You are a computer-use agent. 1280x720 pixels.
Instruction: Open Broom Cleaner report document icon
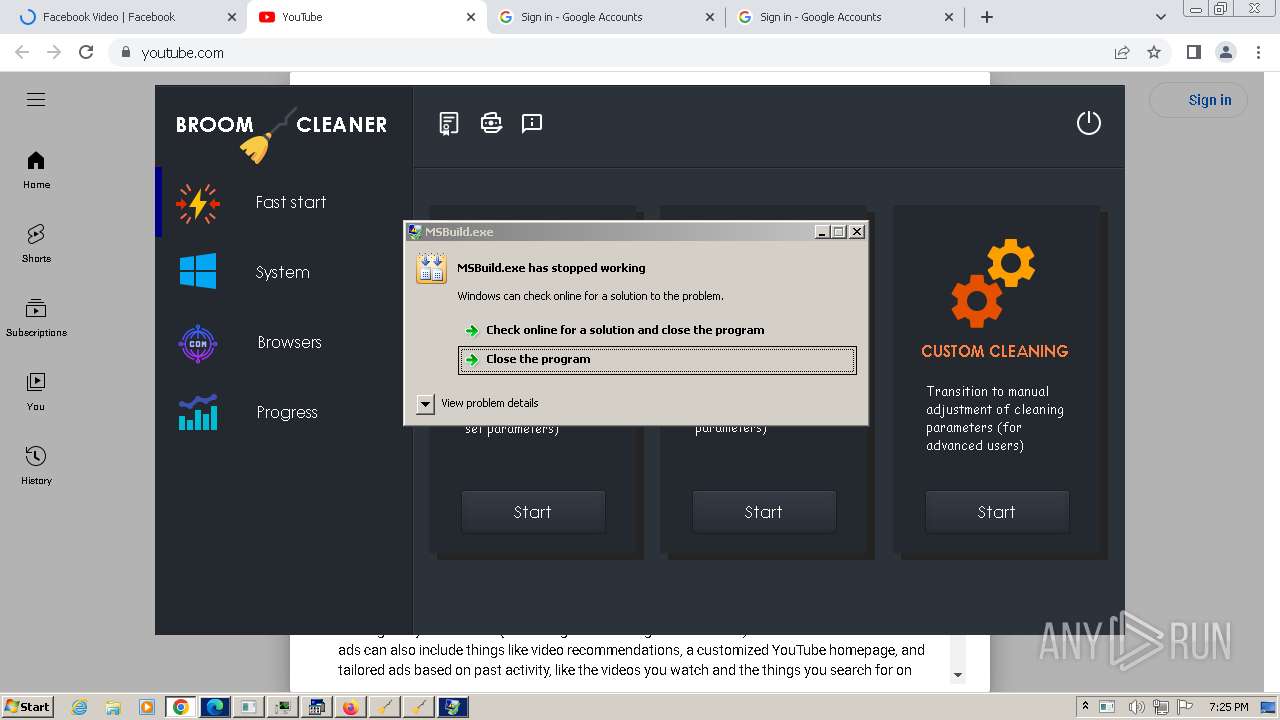449,123
